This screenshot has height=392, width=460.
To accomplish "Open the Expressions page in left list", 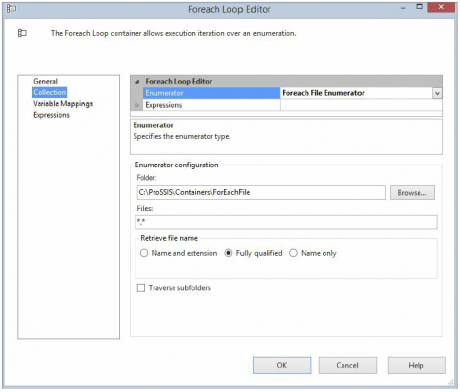I will pyautogui.click(x=51, y=115).
